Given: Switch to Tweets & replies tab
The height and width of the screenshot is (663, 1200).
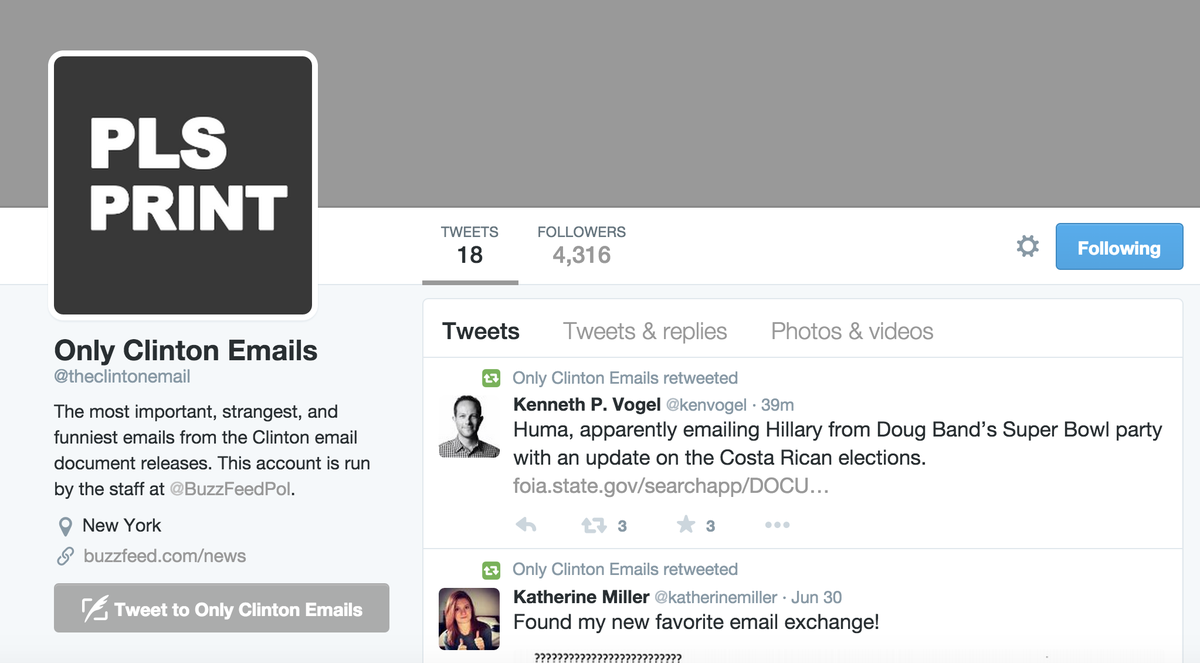Looking at the screenshot, I should [x=645, y=331].
